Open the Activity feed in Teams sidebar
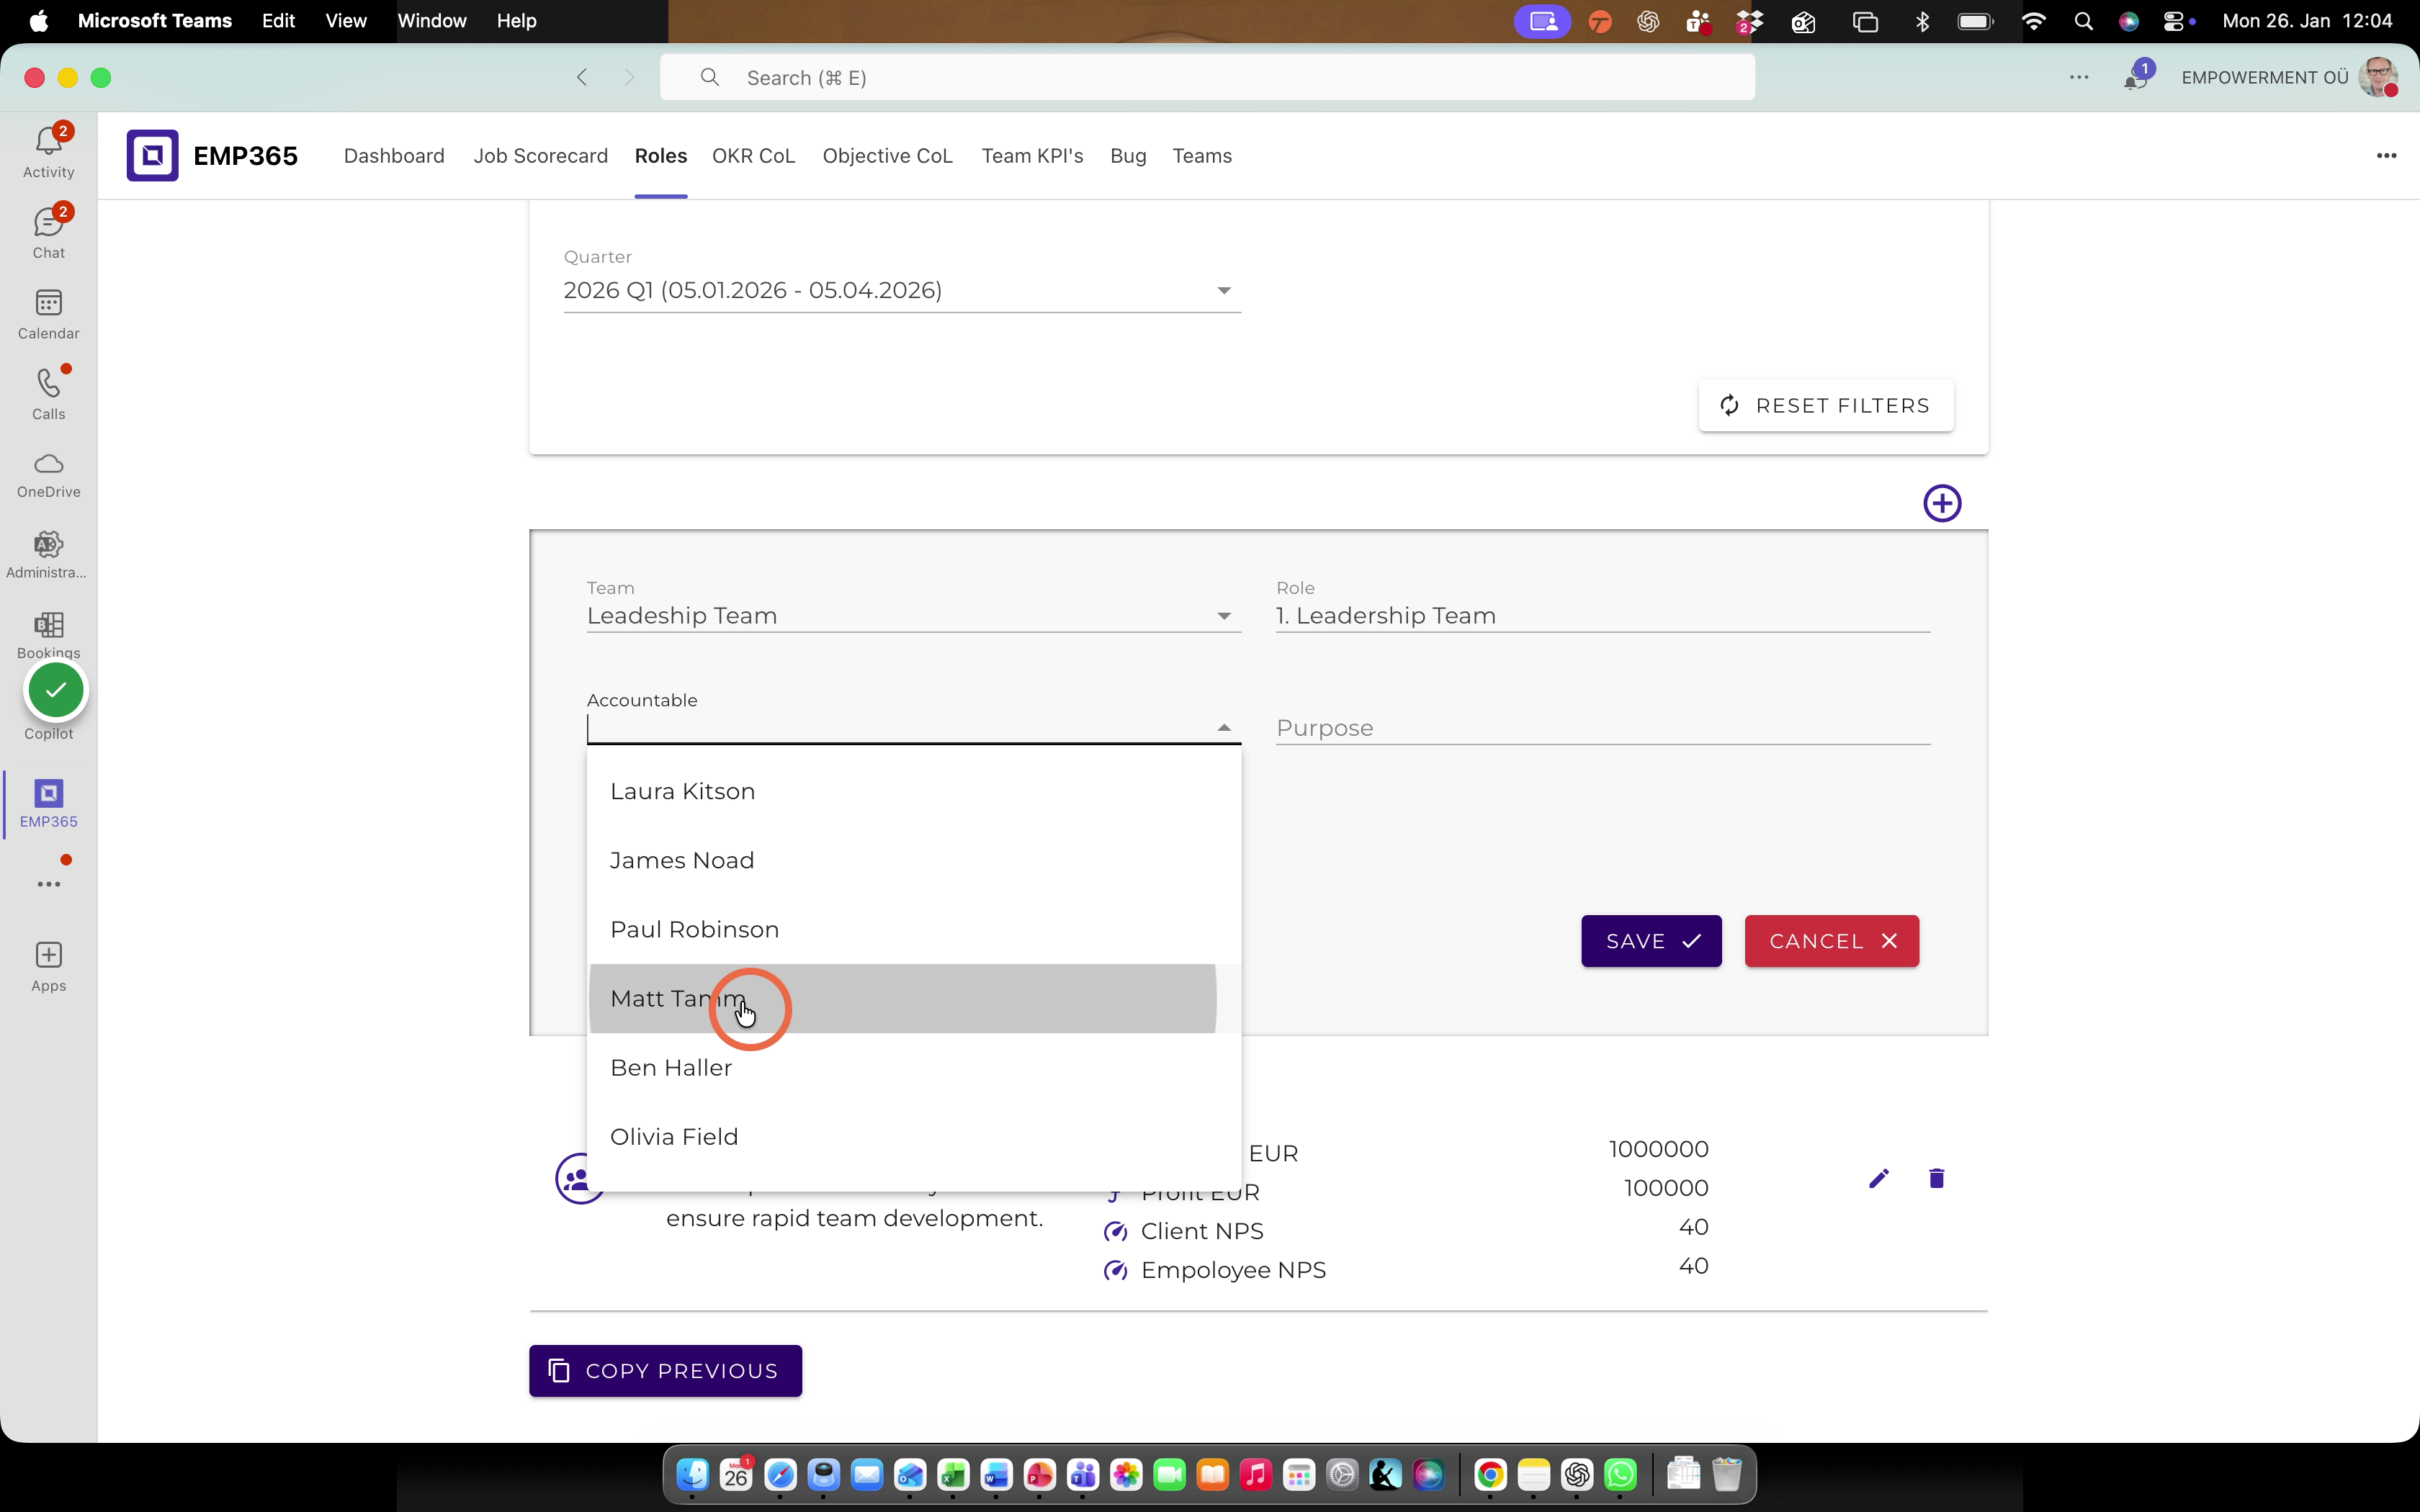Image resolution: width=2420 pixels, height=1512 pixels. (x=48, y=152)
